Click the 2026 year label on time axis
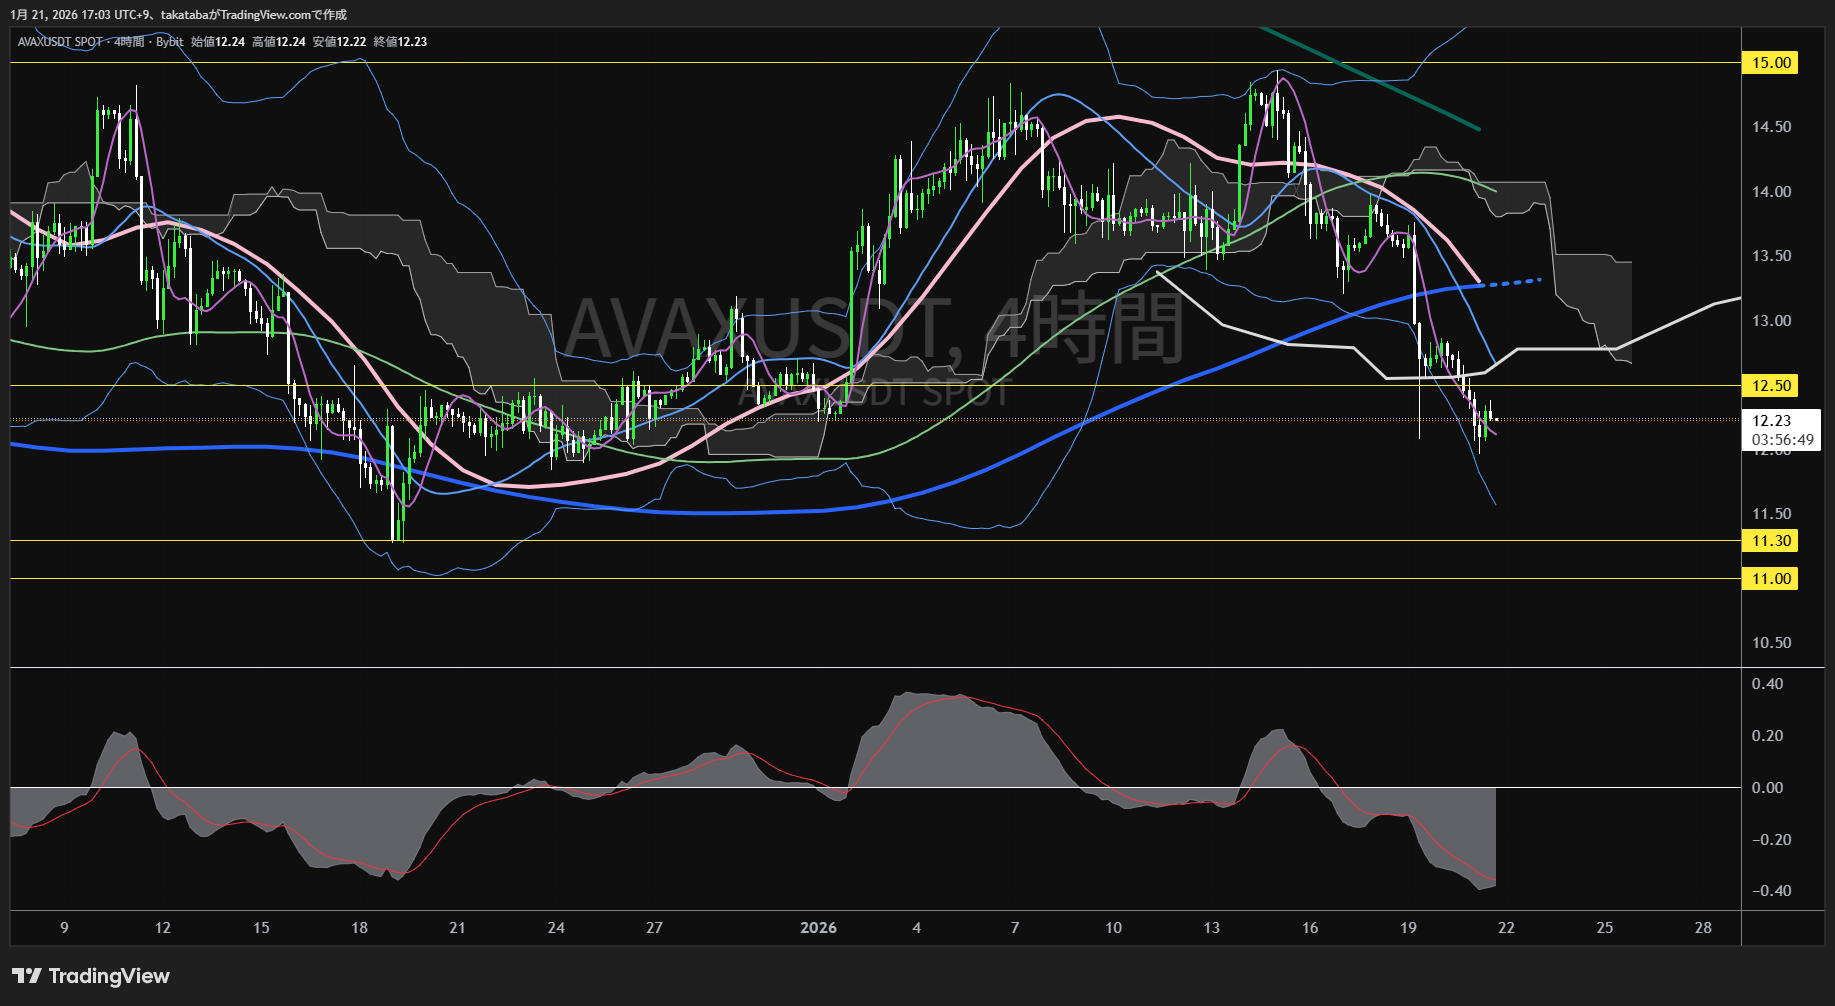This screenshot has width=1835, height=1006. click(x=818, y=928)
